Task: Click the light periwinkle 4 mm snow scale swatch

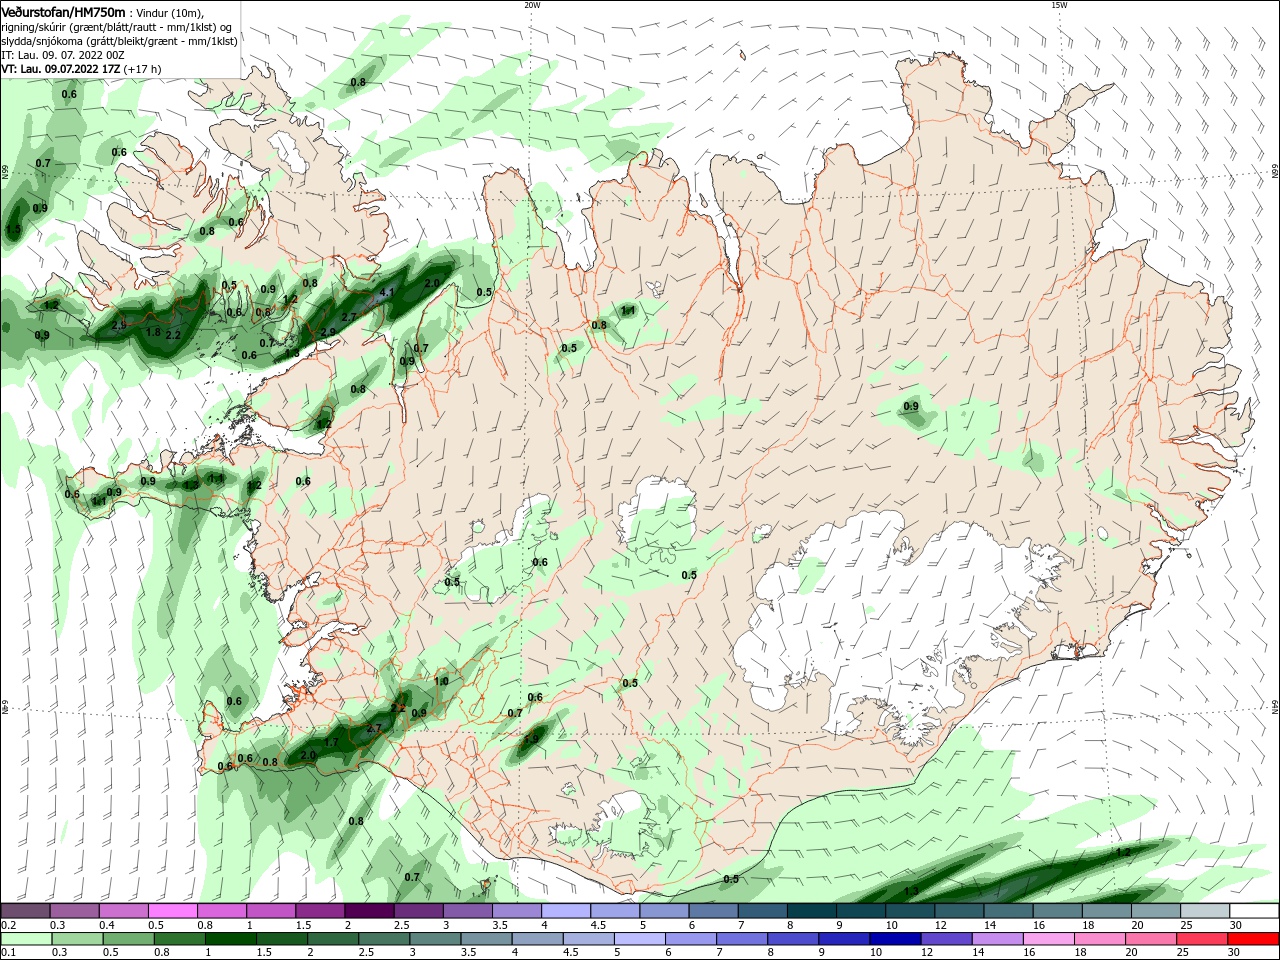Action: [566, 910]
